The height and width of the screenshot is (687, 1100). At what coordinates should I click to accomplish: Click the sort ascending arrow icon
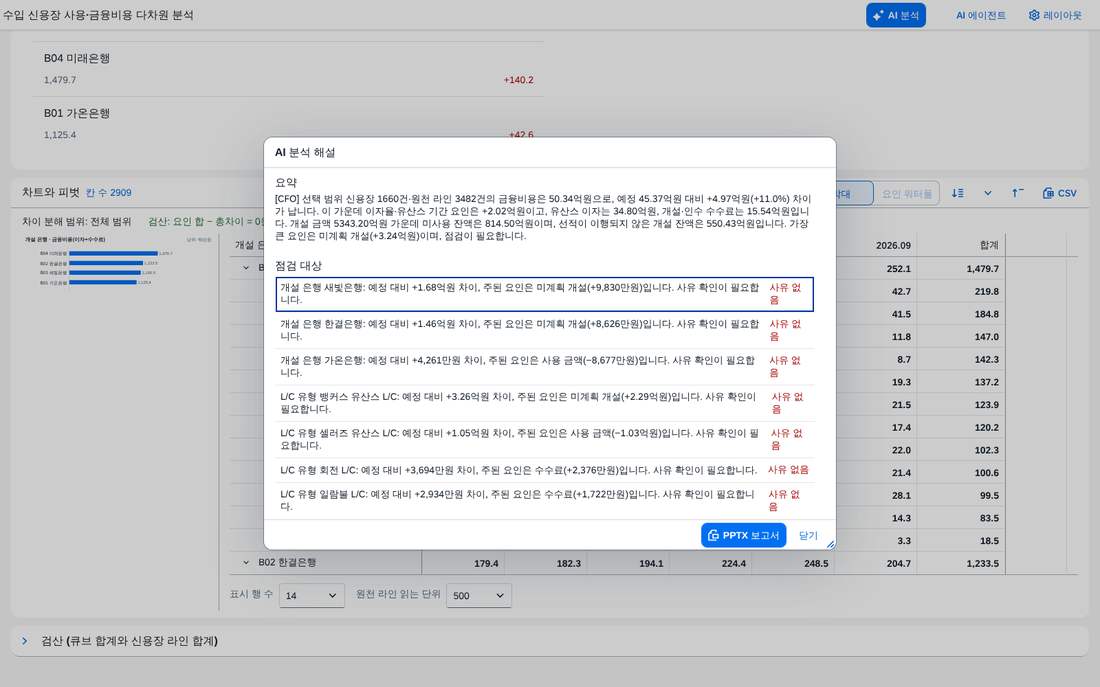pos(1017,193)
